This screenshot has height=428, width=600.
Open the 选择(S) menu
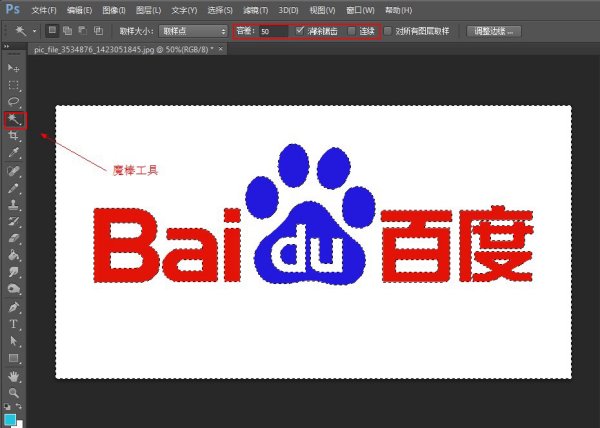(220, 10)
